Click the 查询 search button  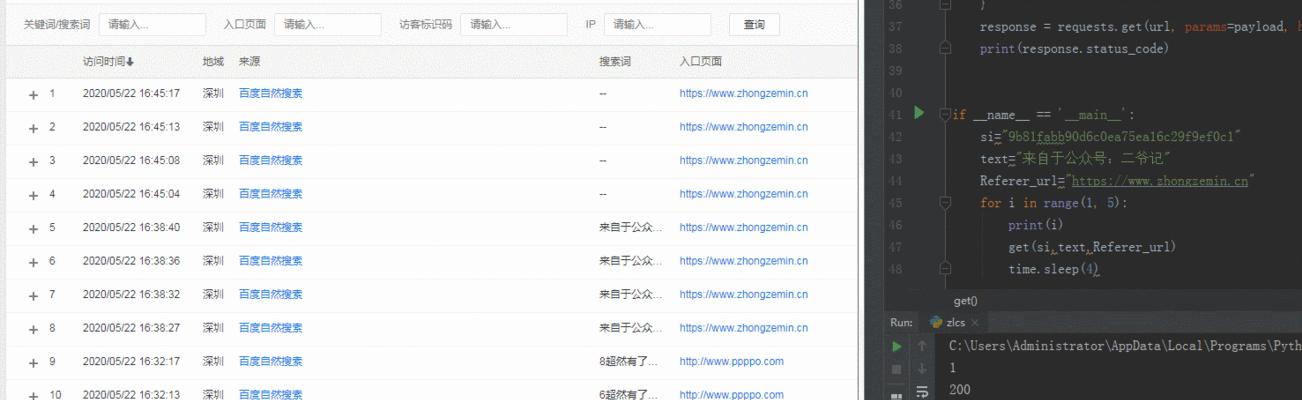754,25
